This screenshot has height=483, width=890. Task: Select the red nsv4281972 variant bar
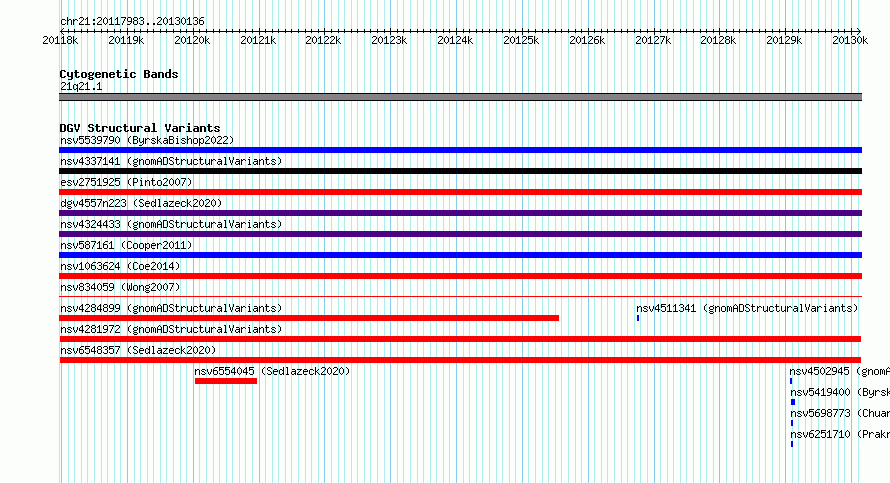point(460,339)
